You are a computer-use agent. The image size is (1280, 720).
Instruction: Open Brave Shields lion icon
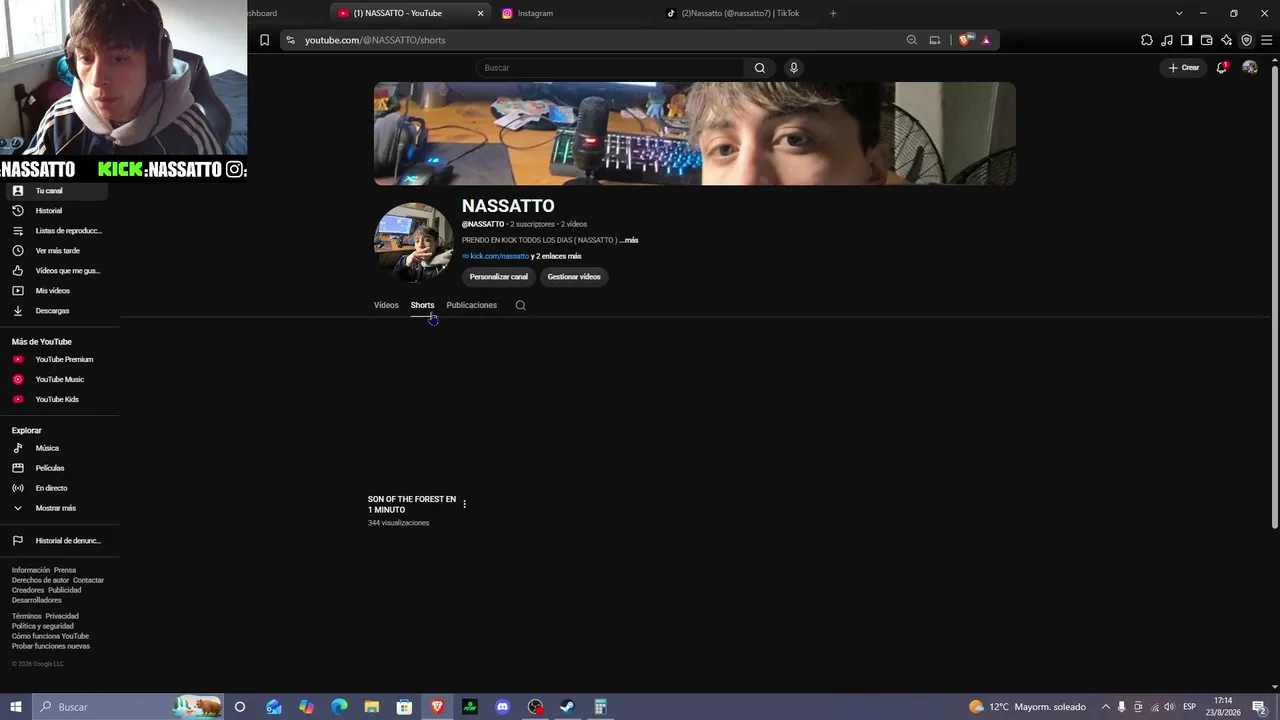point(964,40)
